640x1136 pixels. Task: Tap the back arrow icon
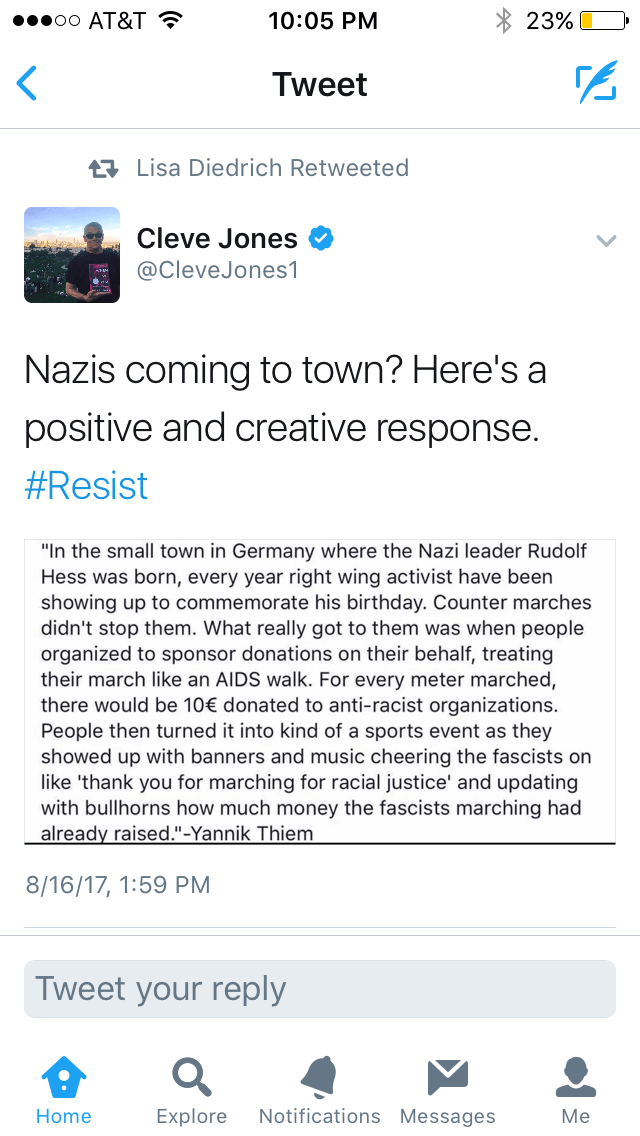point(28,84)
